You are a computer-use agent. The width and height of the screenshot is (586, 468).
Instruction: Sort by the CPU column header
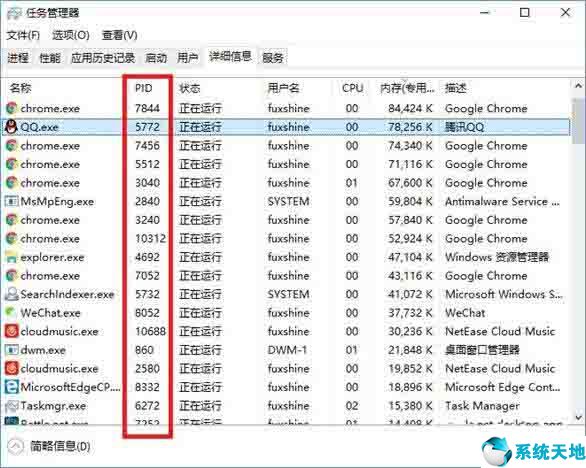click(352, 88)
